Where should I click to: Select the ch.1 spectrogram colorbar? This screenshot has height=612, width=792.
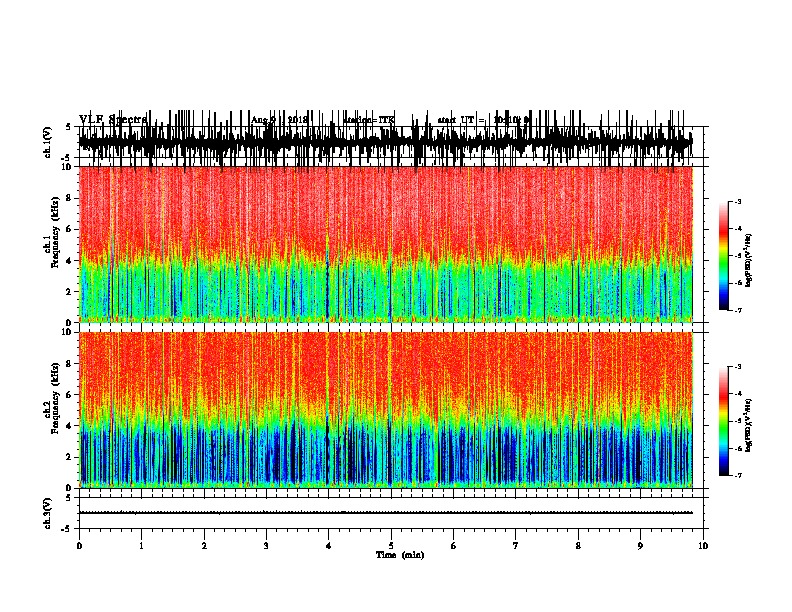tap(724, 256)
